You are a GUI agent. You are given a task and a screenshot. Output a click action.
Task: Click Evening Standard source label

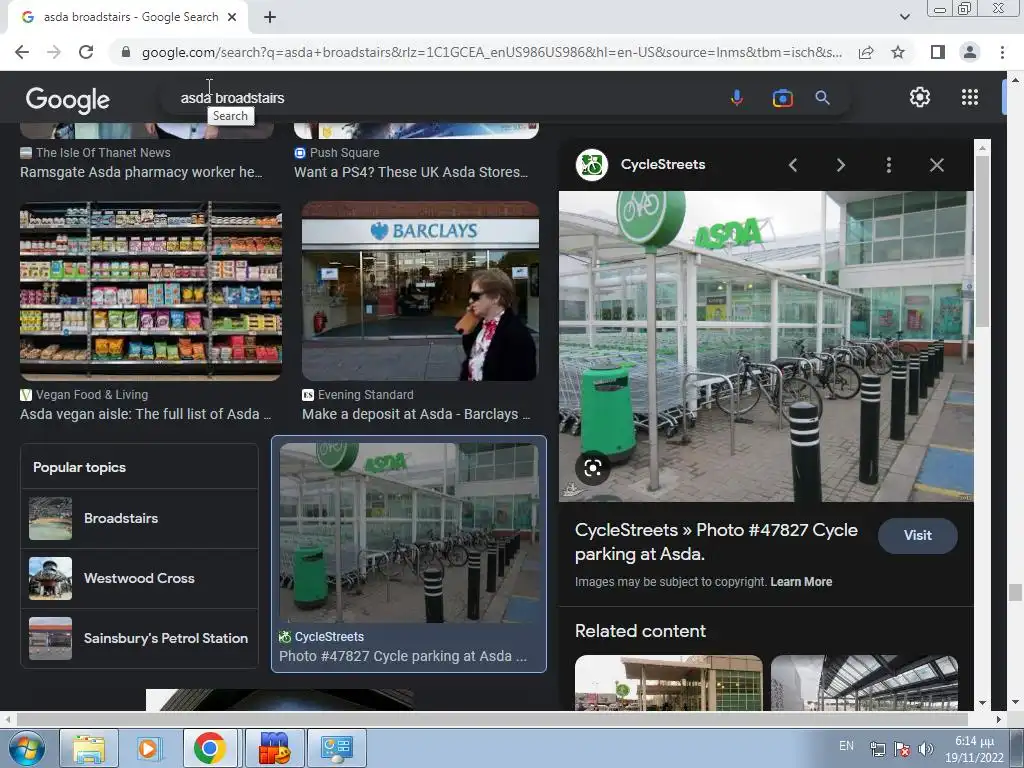coord(365,395)
